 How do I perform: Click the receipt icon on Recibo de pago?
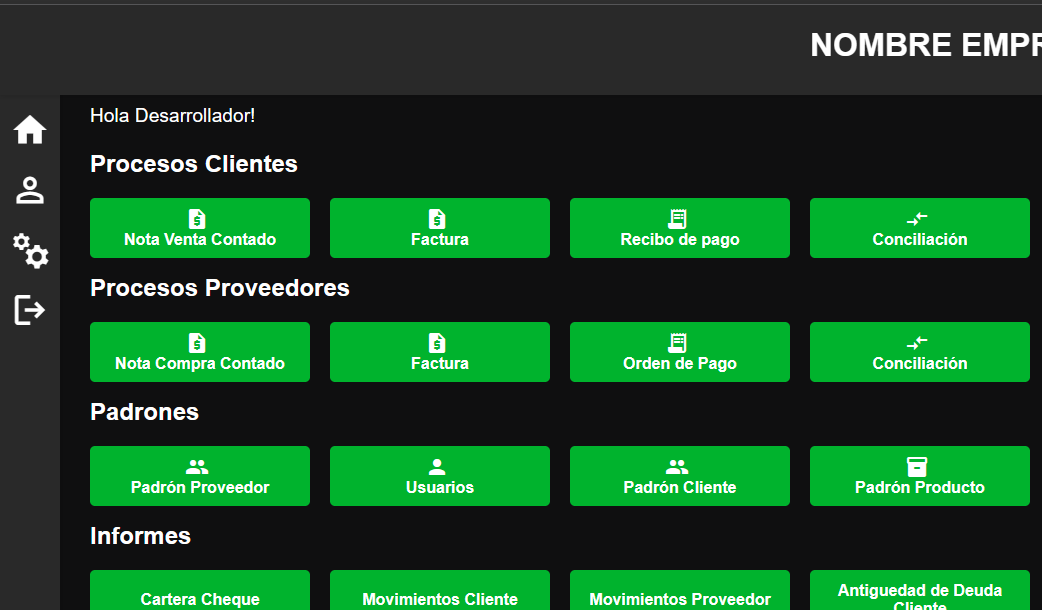tap(679, 216)
